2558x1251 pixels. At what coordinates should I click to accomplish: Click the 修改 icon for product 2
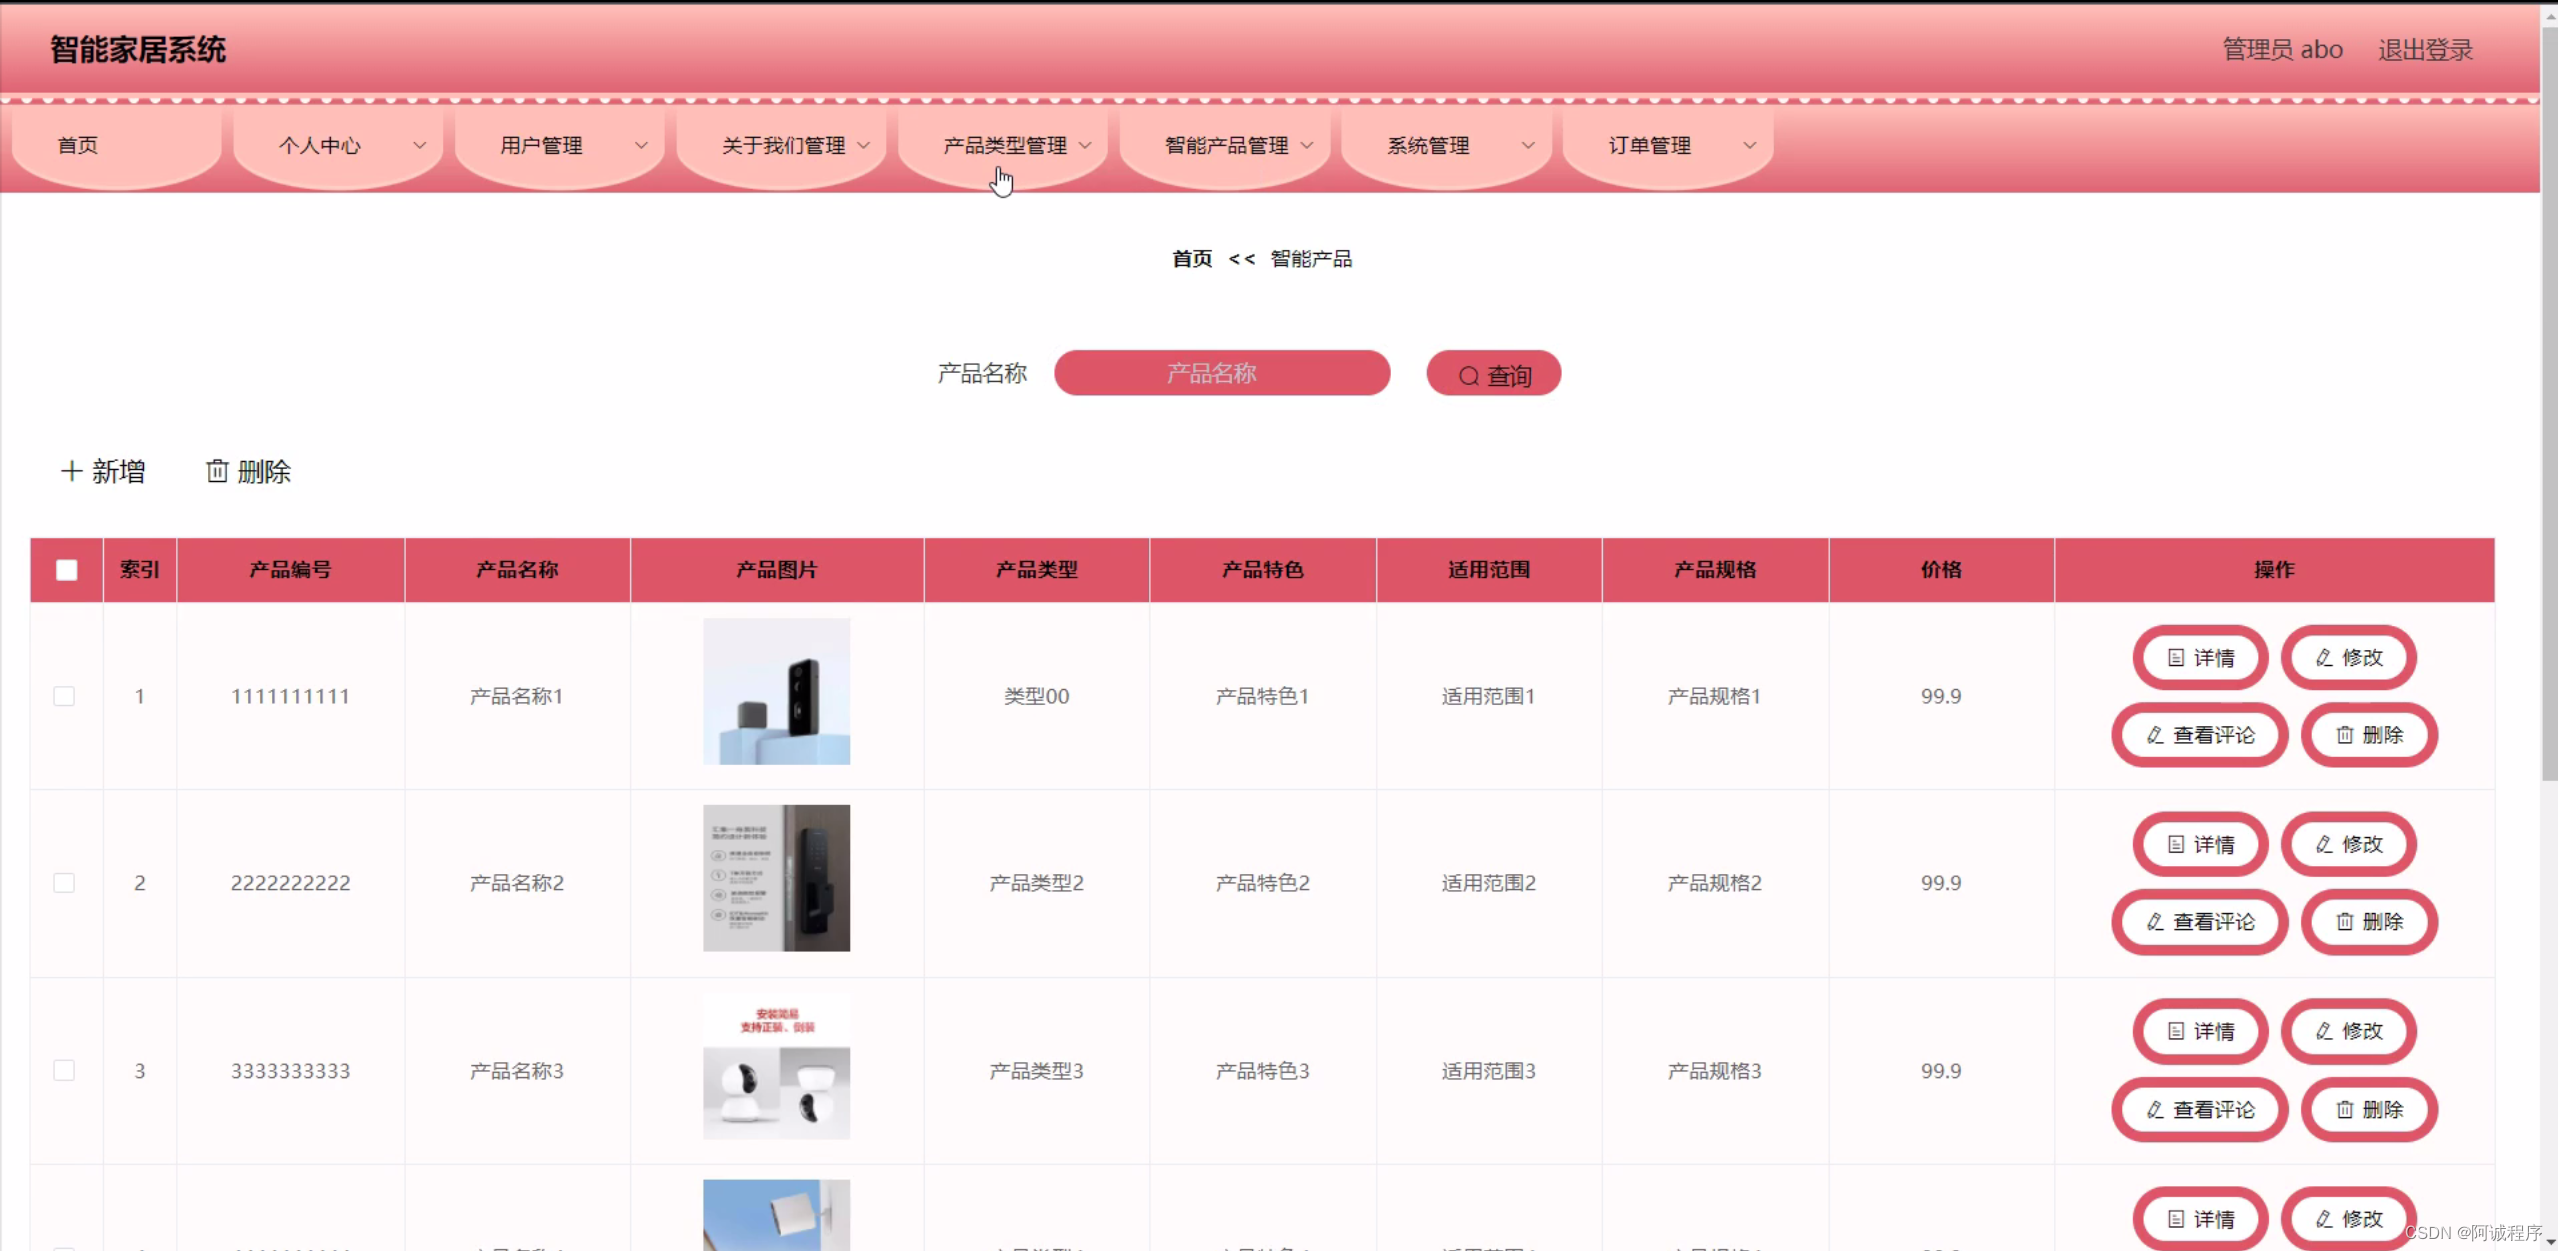2352,843
